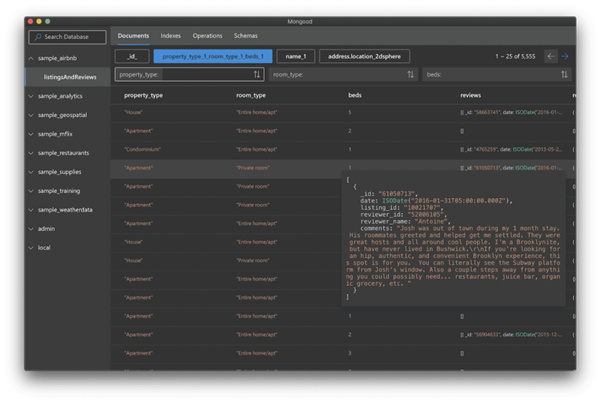
Task: Click the Search Database field
Action: click(67, 37)
